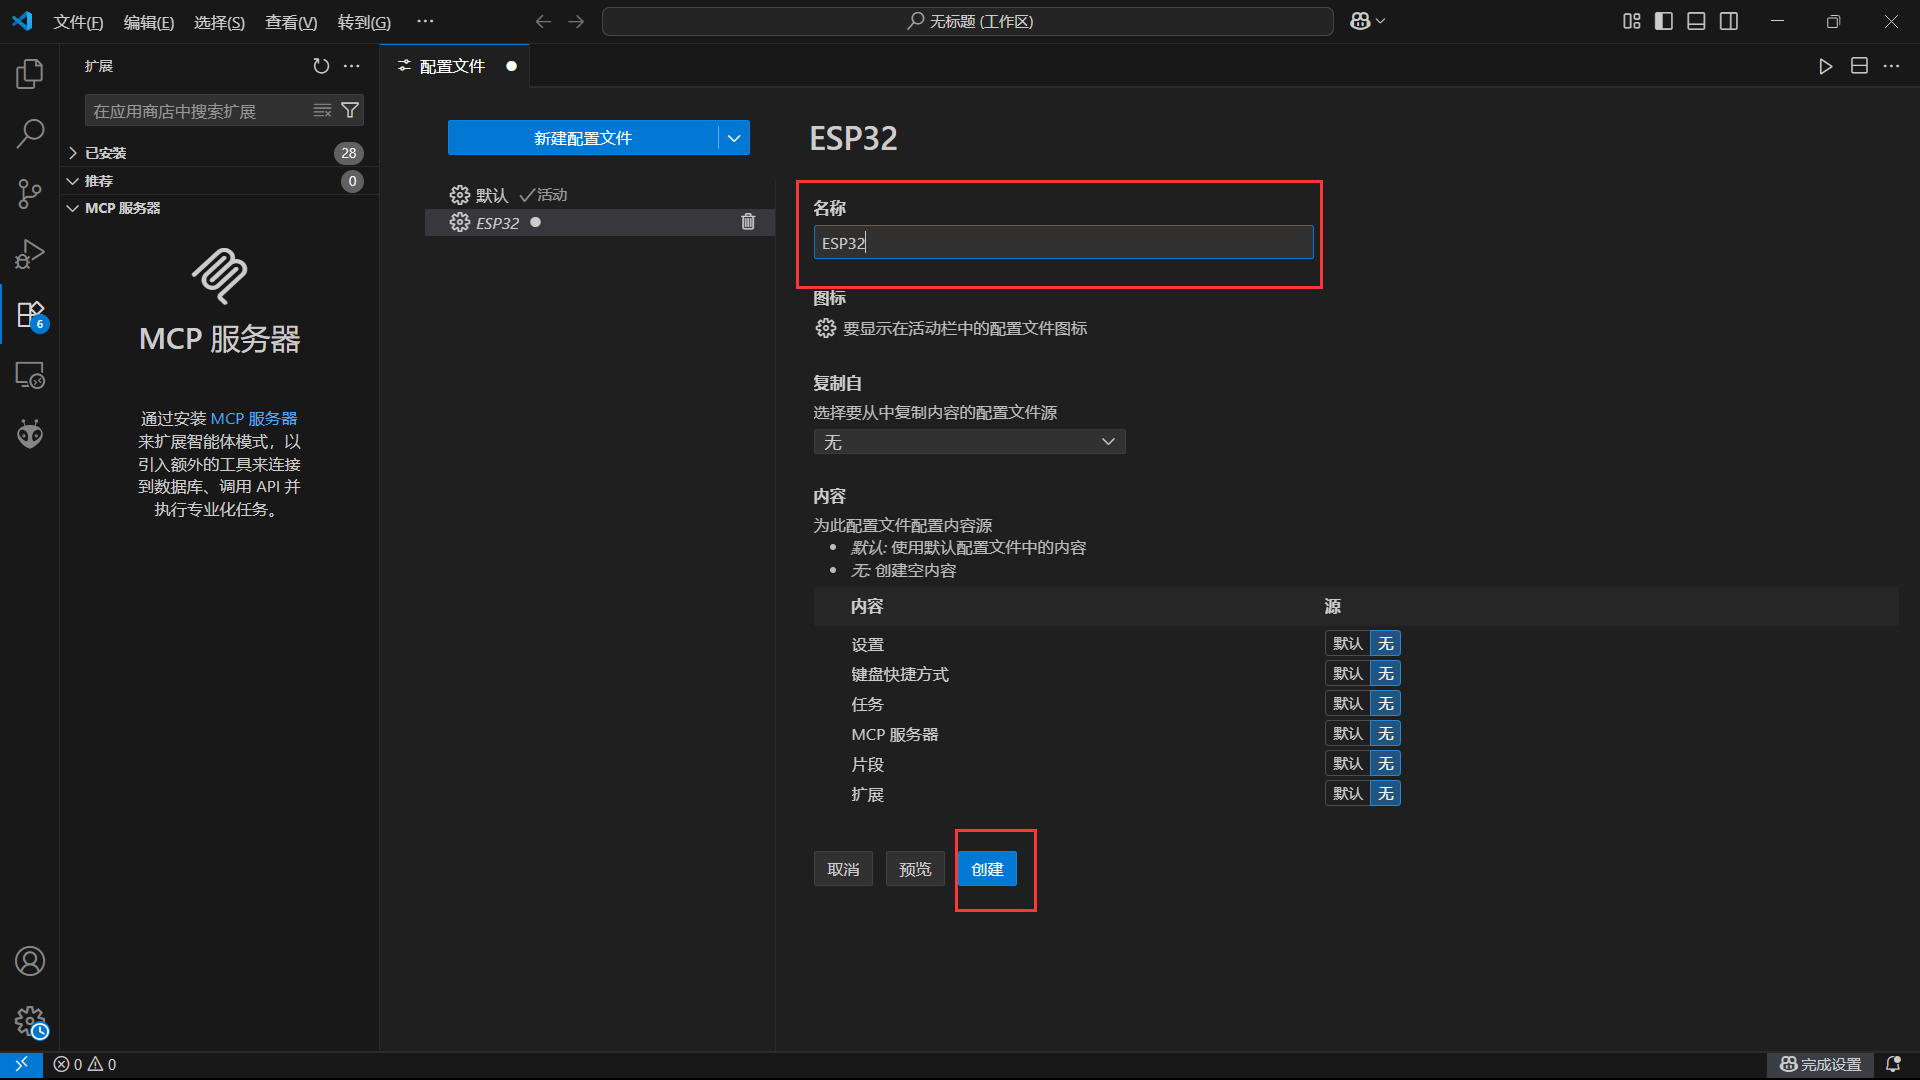Viewport: 1920px width, 1080px height.
Task: Click the 取消 button
Action: (x=843, y=869)
